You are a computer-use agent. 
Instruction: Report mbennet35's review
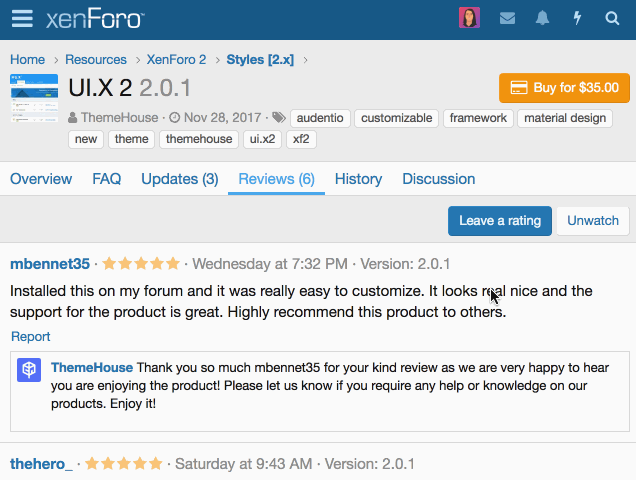point(30,337)
